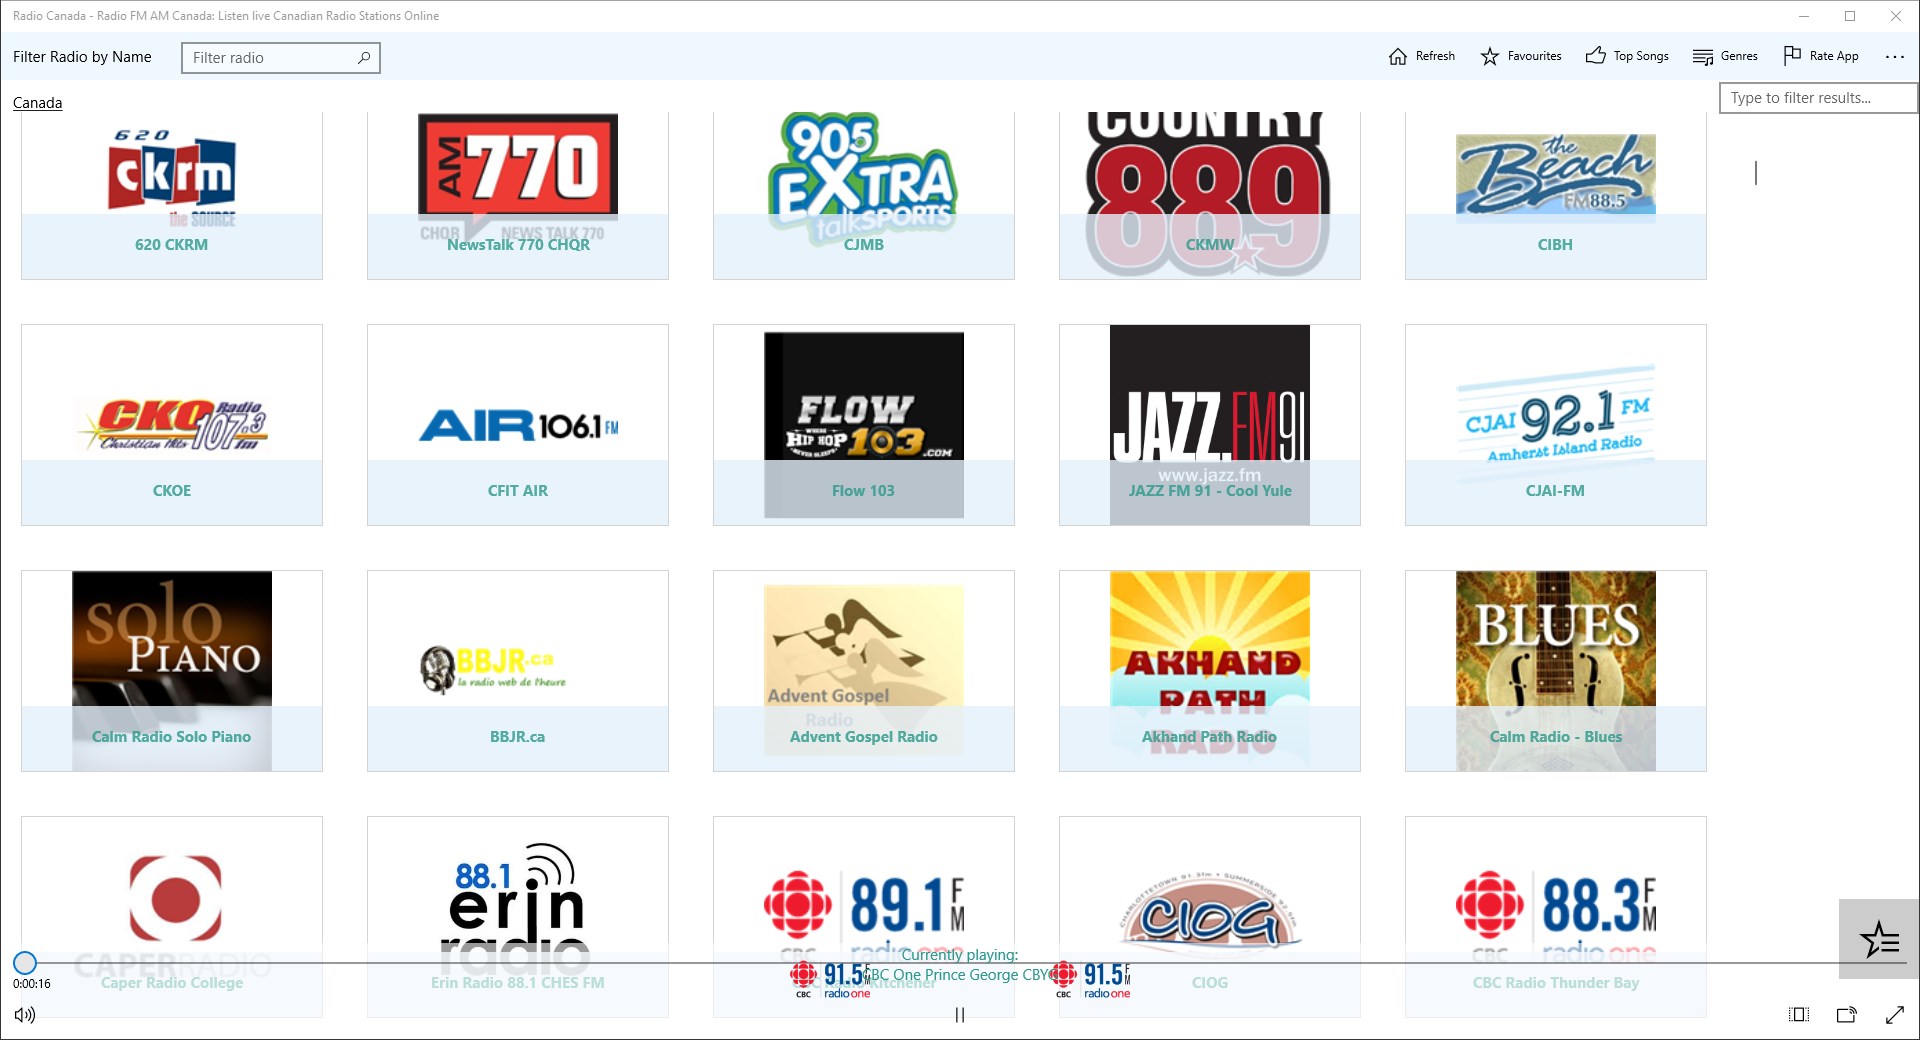This screenshot has width=1920, height=1040.
Task: Select Caper Radio College station
Action: click(172, 917)
